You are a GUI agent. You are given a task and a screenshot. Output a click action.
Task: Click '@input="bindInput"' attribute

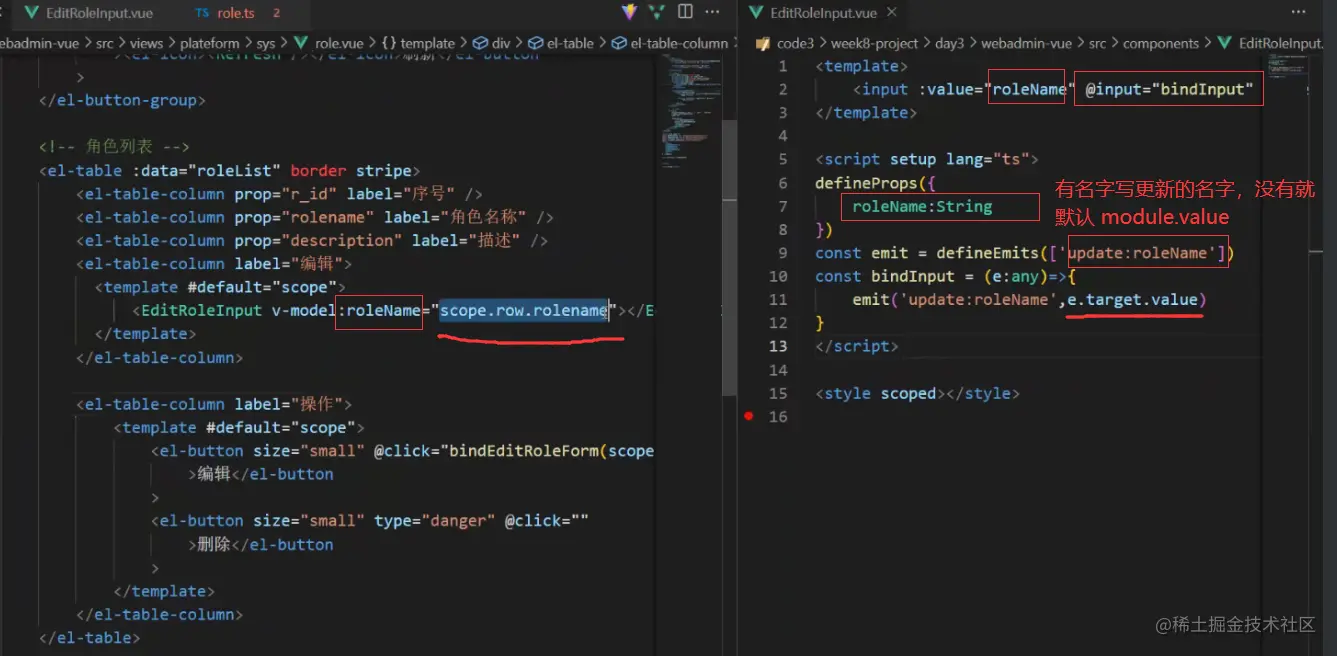pyautogui.click(x=1169, y=89)
